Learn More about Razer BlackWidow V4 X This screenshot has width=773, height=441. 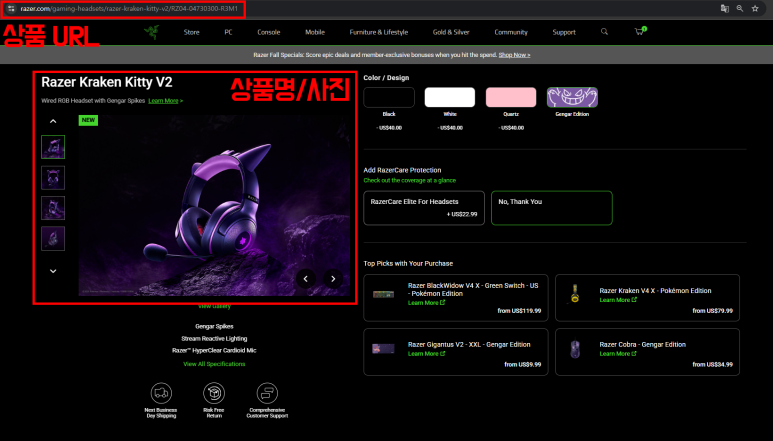click(426, 303)
